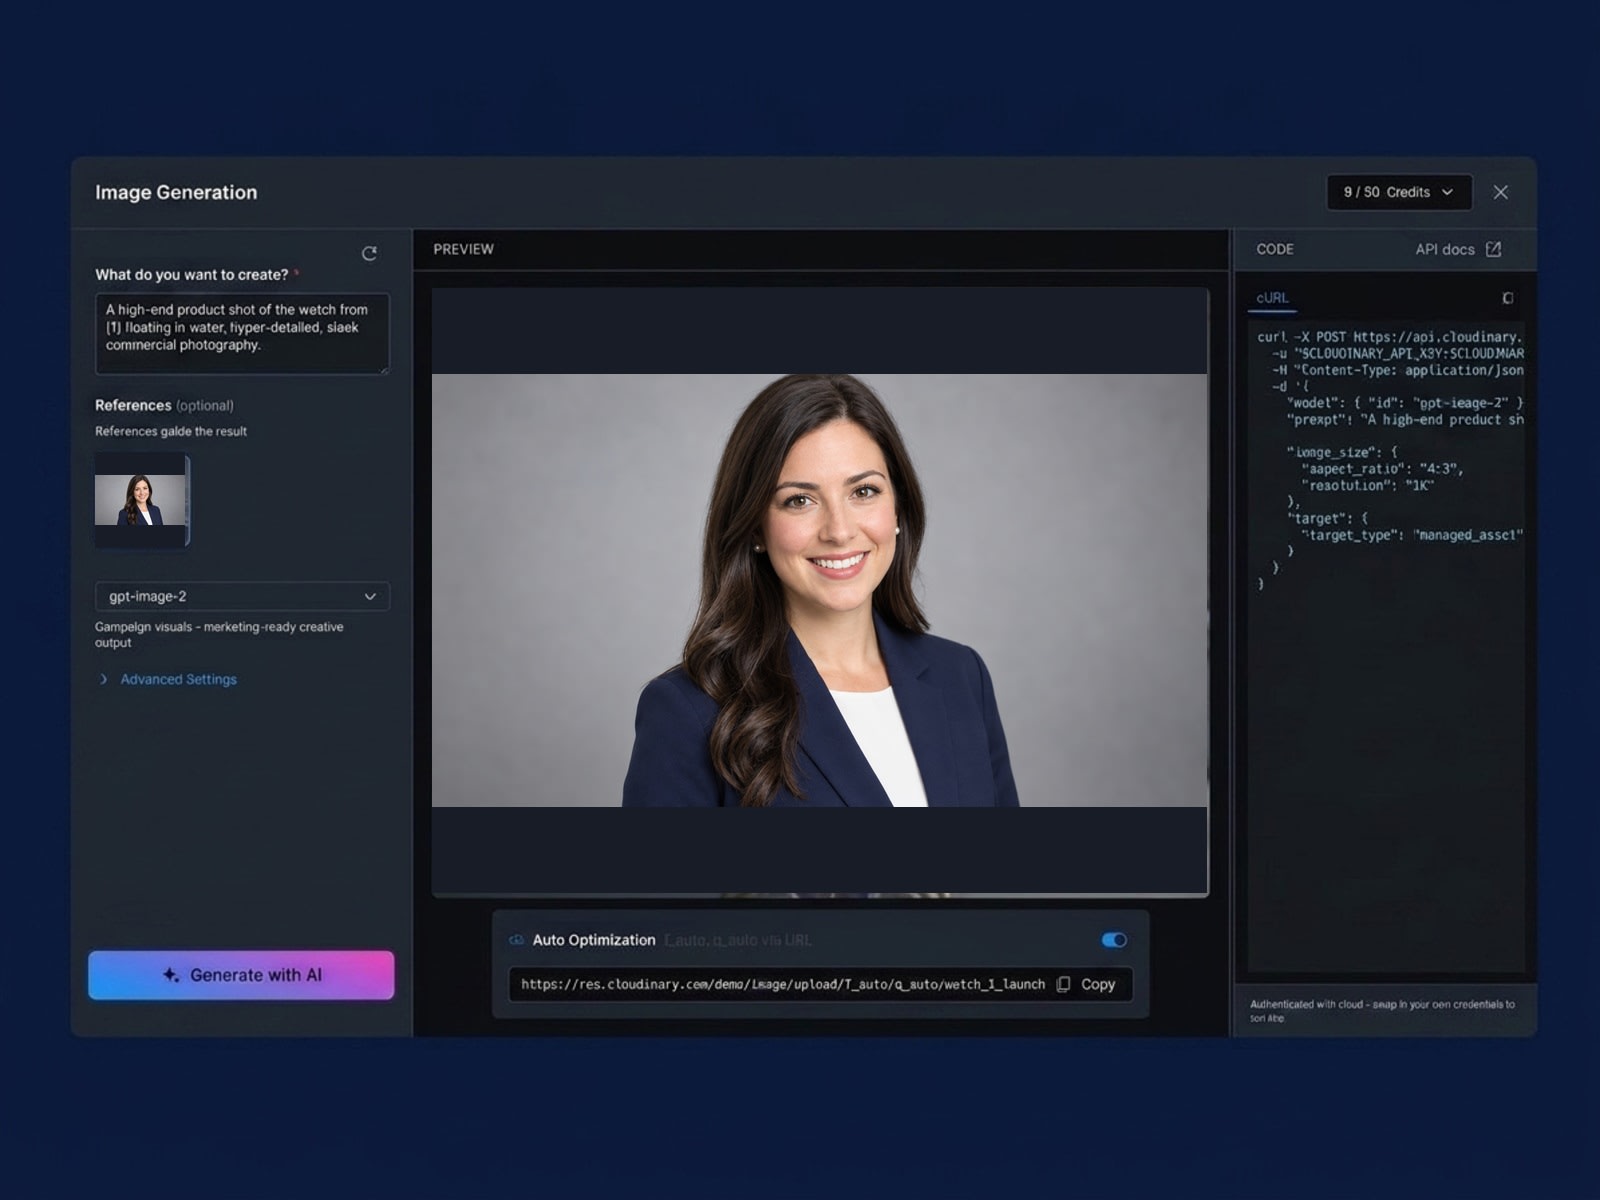Click the preview portrait image
This screenshot has height=1200, width=1600.
(819, 590)
